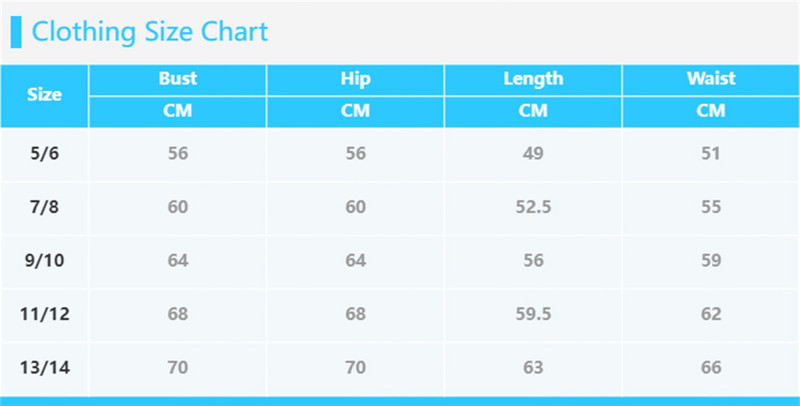The image size is (800, 406).
Task: Click the Hip column header
Action: tap(355, 78)
